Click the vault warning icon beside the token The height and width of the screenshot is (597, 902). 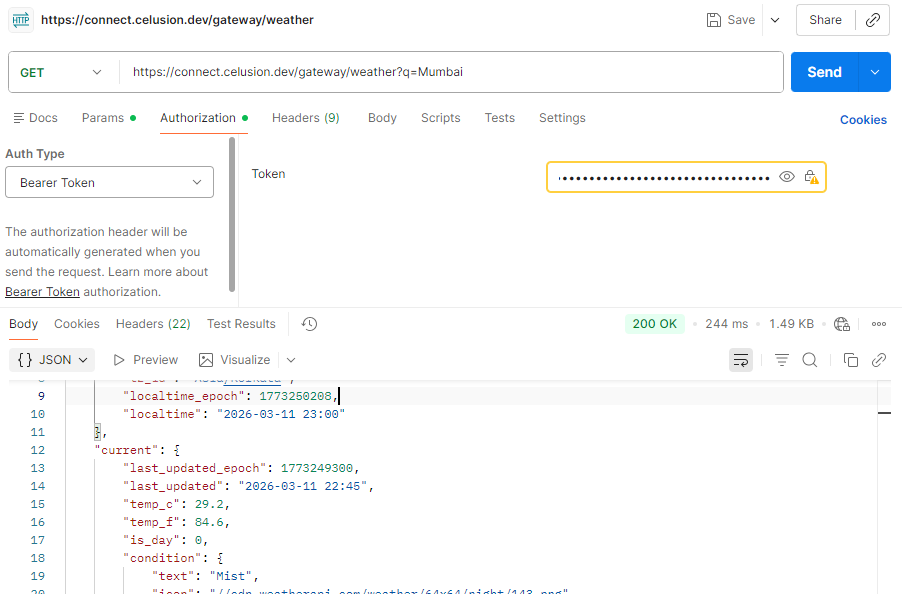tap(810, 176)
